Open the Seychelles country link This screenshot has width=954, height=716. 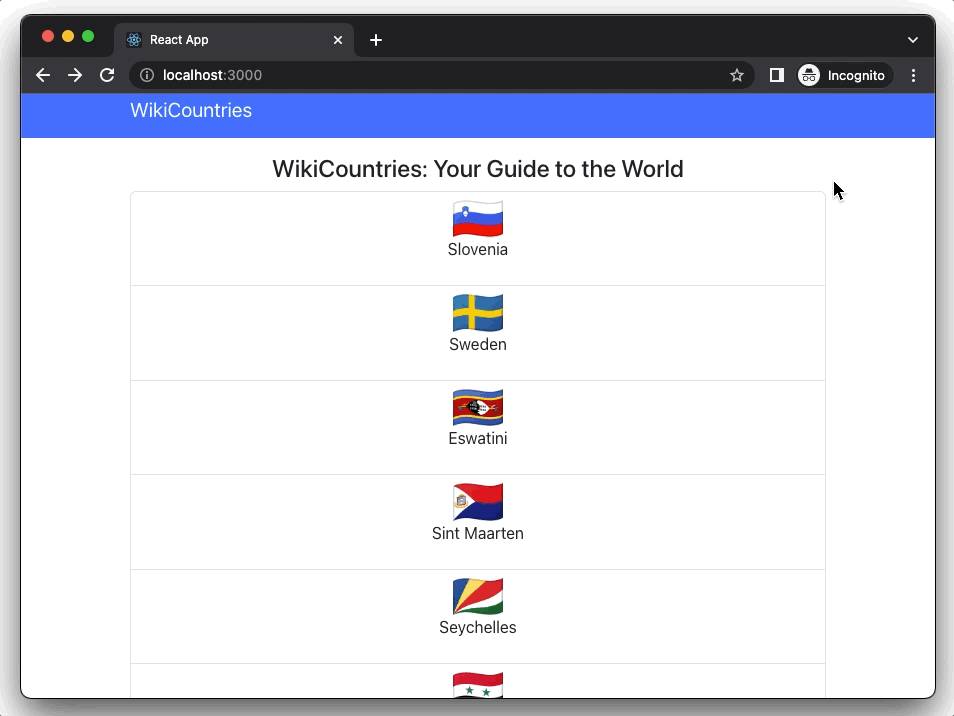click(x=477, y=628)
